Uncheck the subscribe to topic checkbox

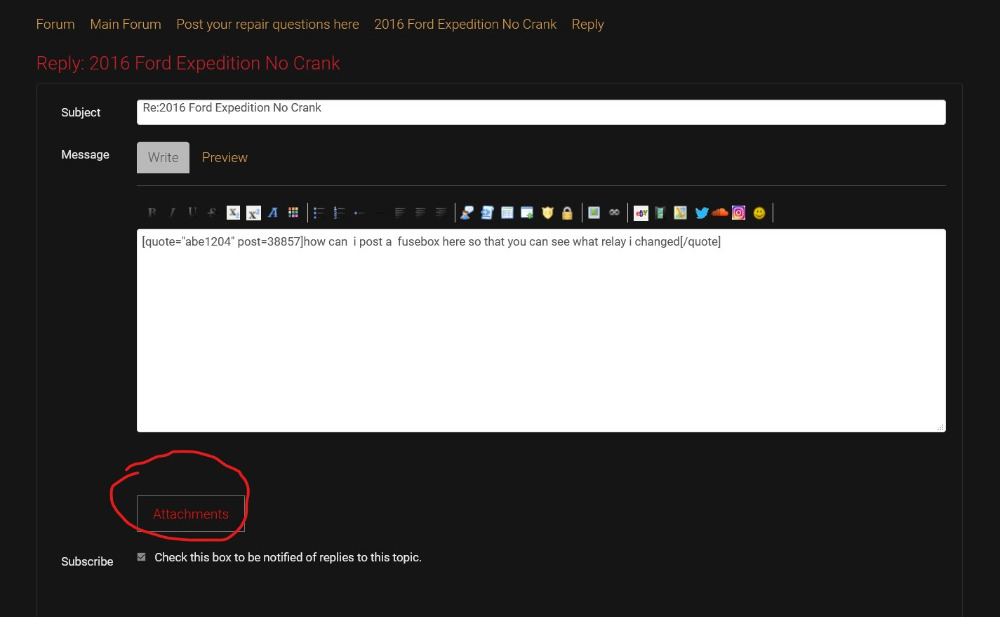coord(142,557)
